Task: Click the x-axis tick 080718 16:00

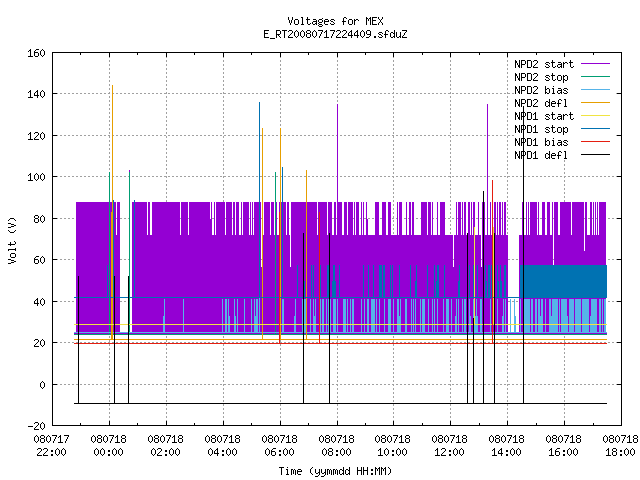Action: click(564, 446)
